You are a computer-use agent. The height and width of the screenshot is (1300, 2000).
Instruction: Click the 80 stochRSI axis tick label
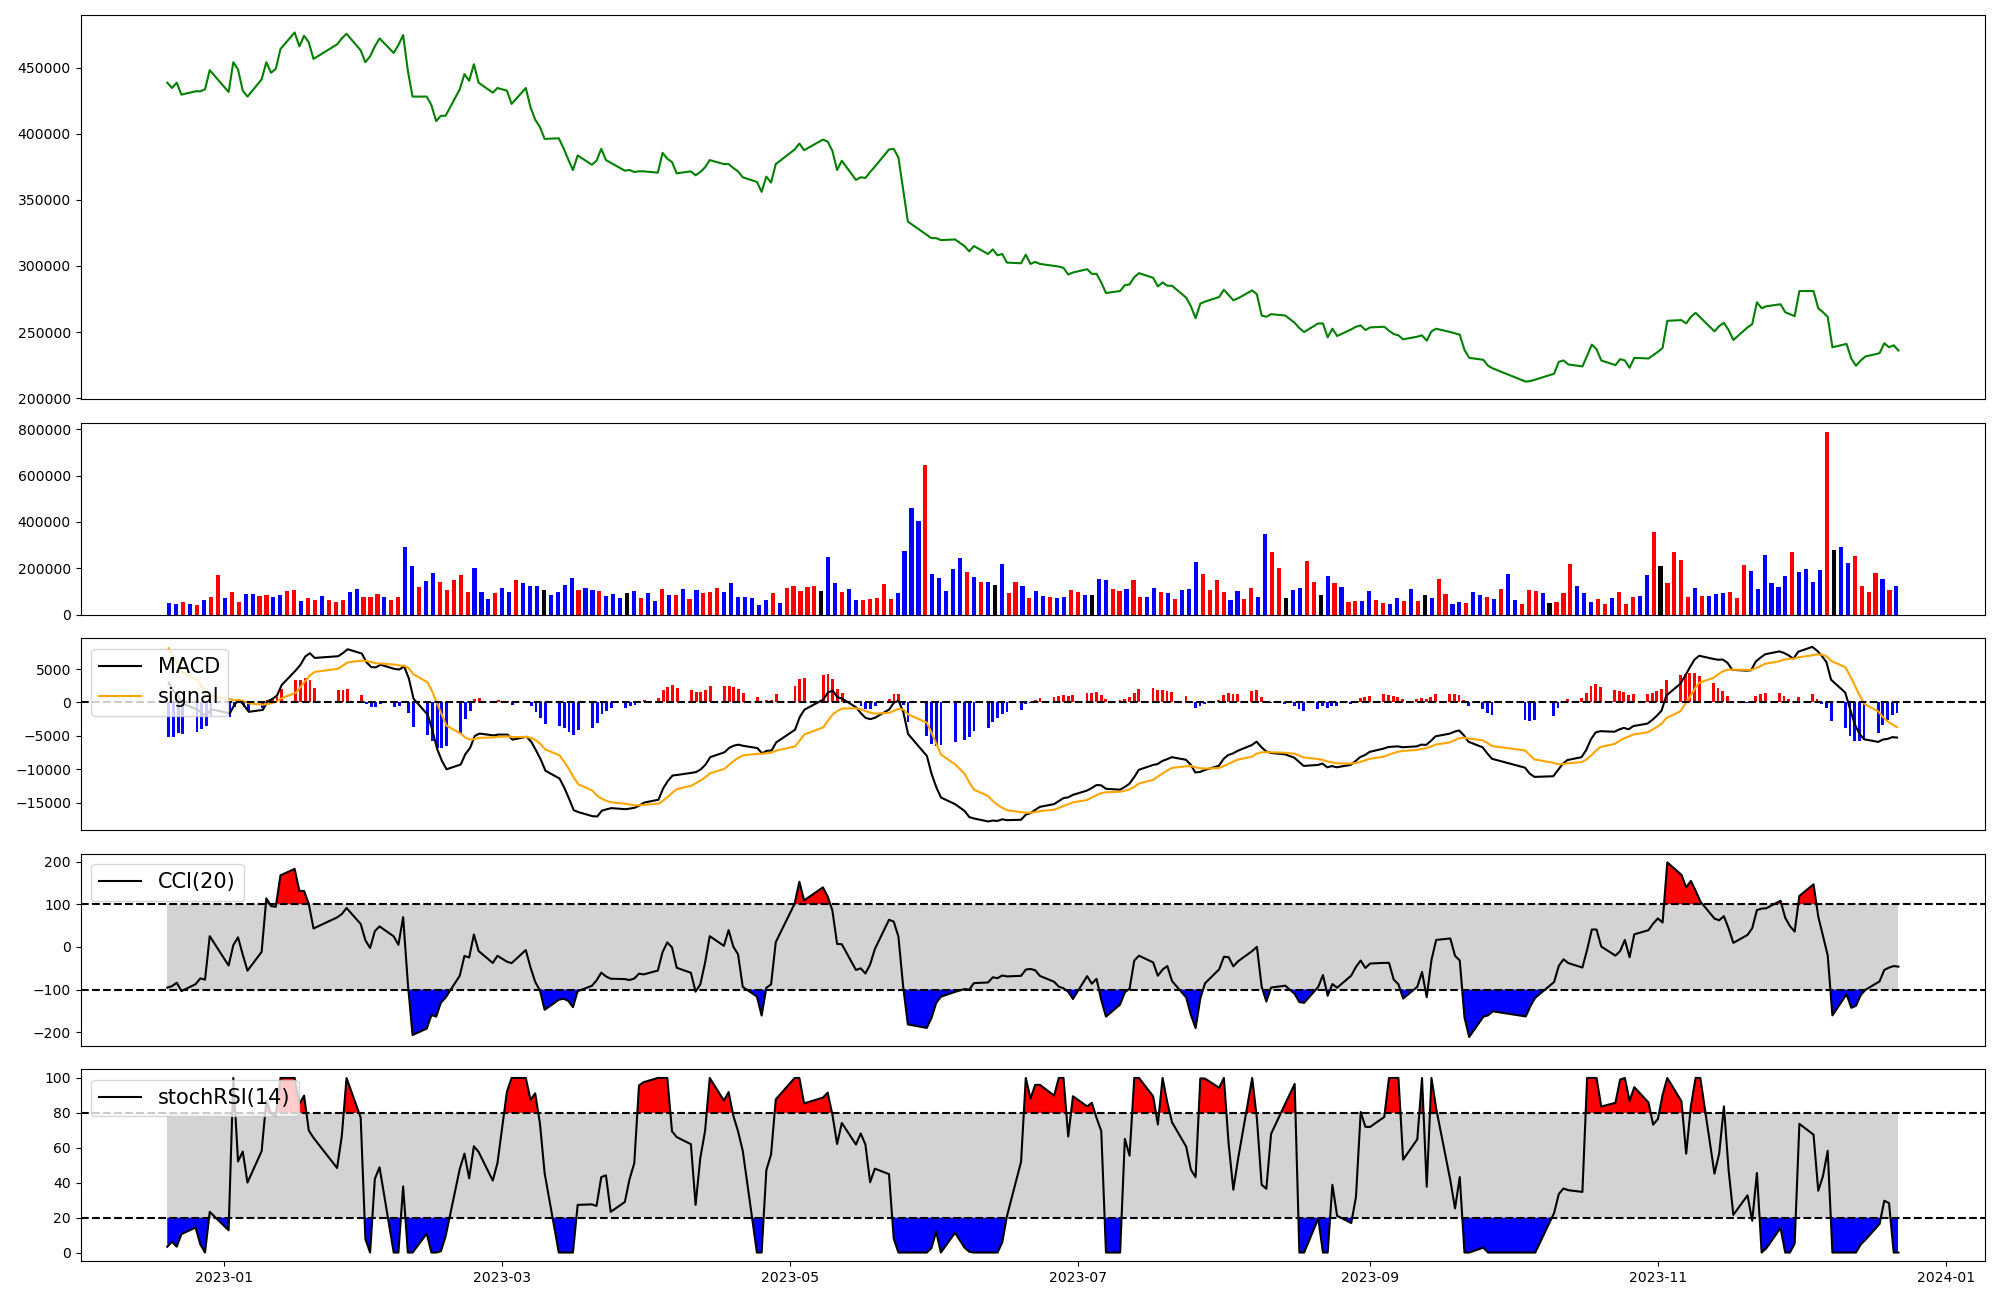[x=62, y=1113]
